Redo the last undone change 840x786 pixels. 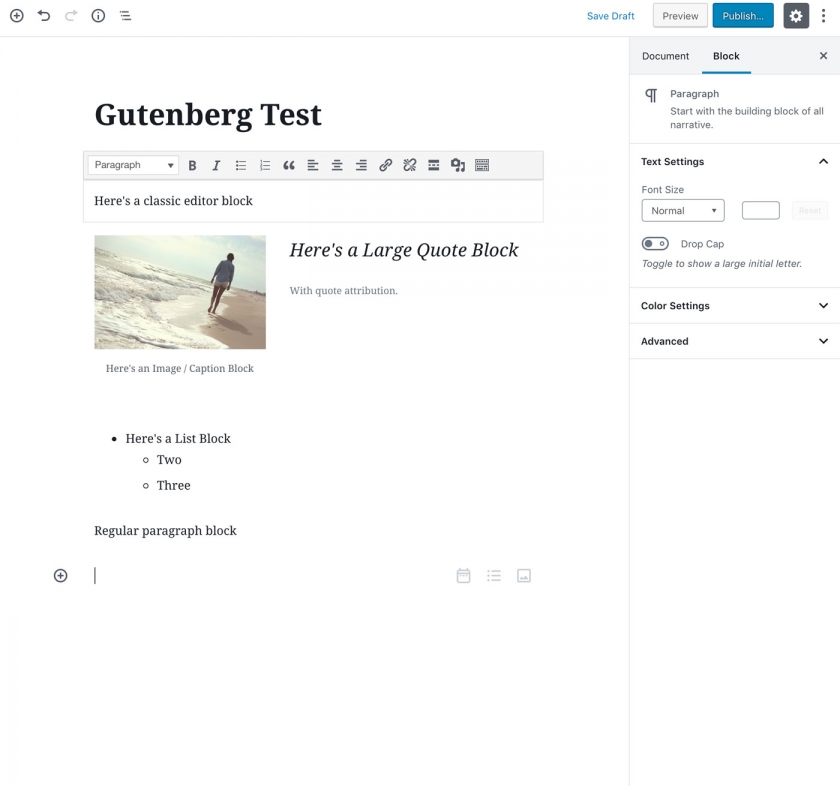(x=70, y=16)
